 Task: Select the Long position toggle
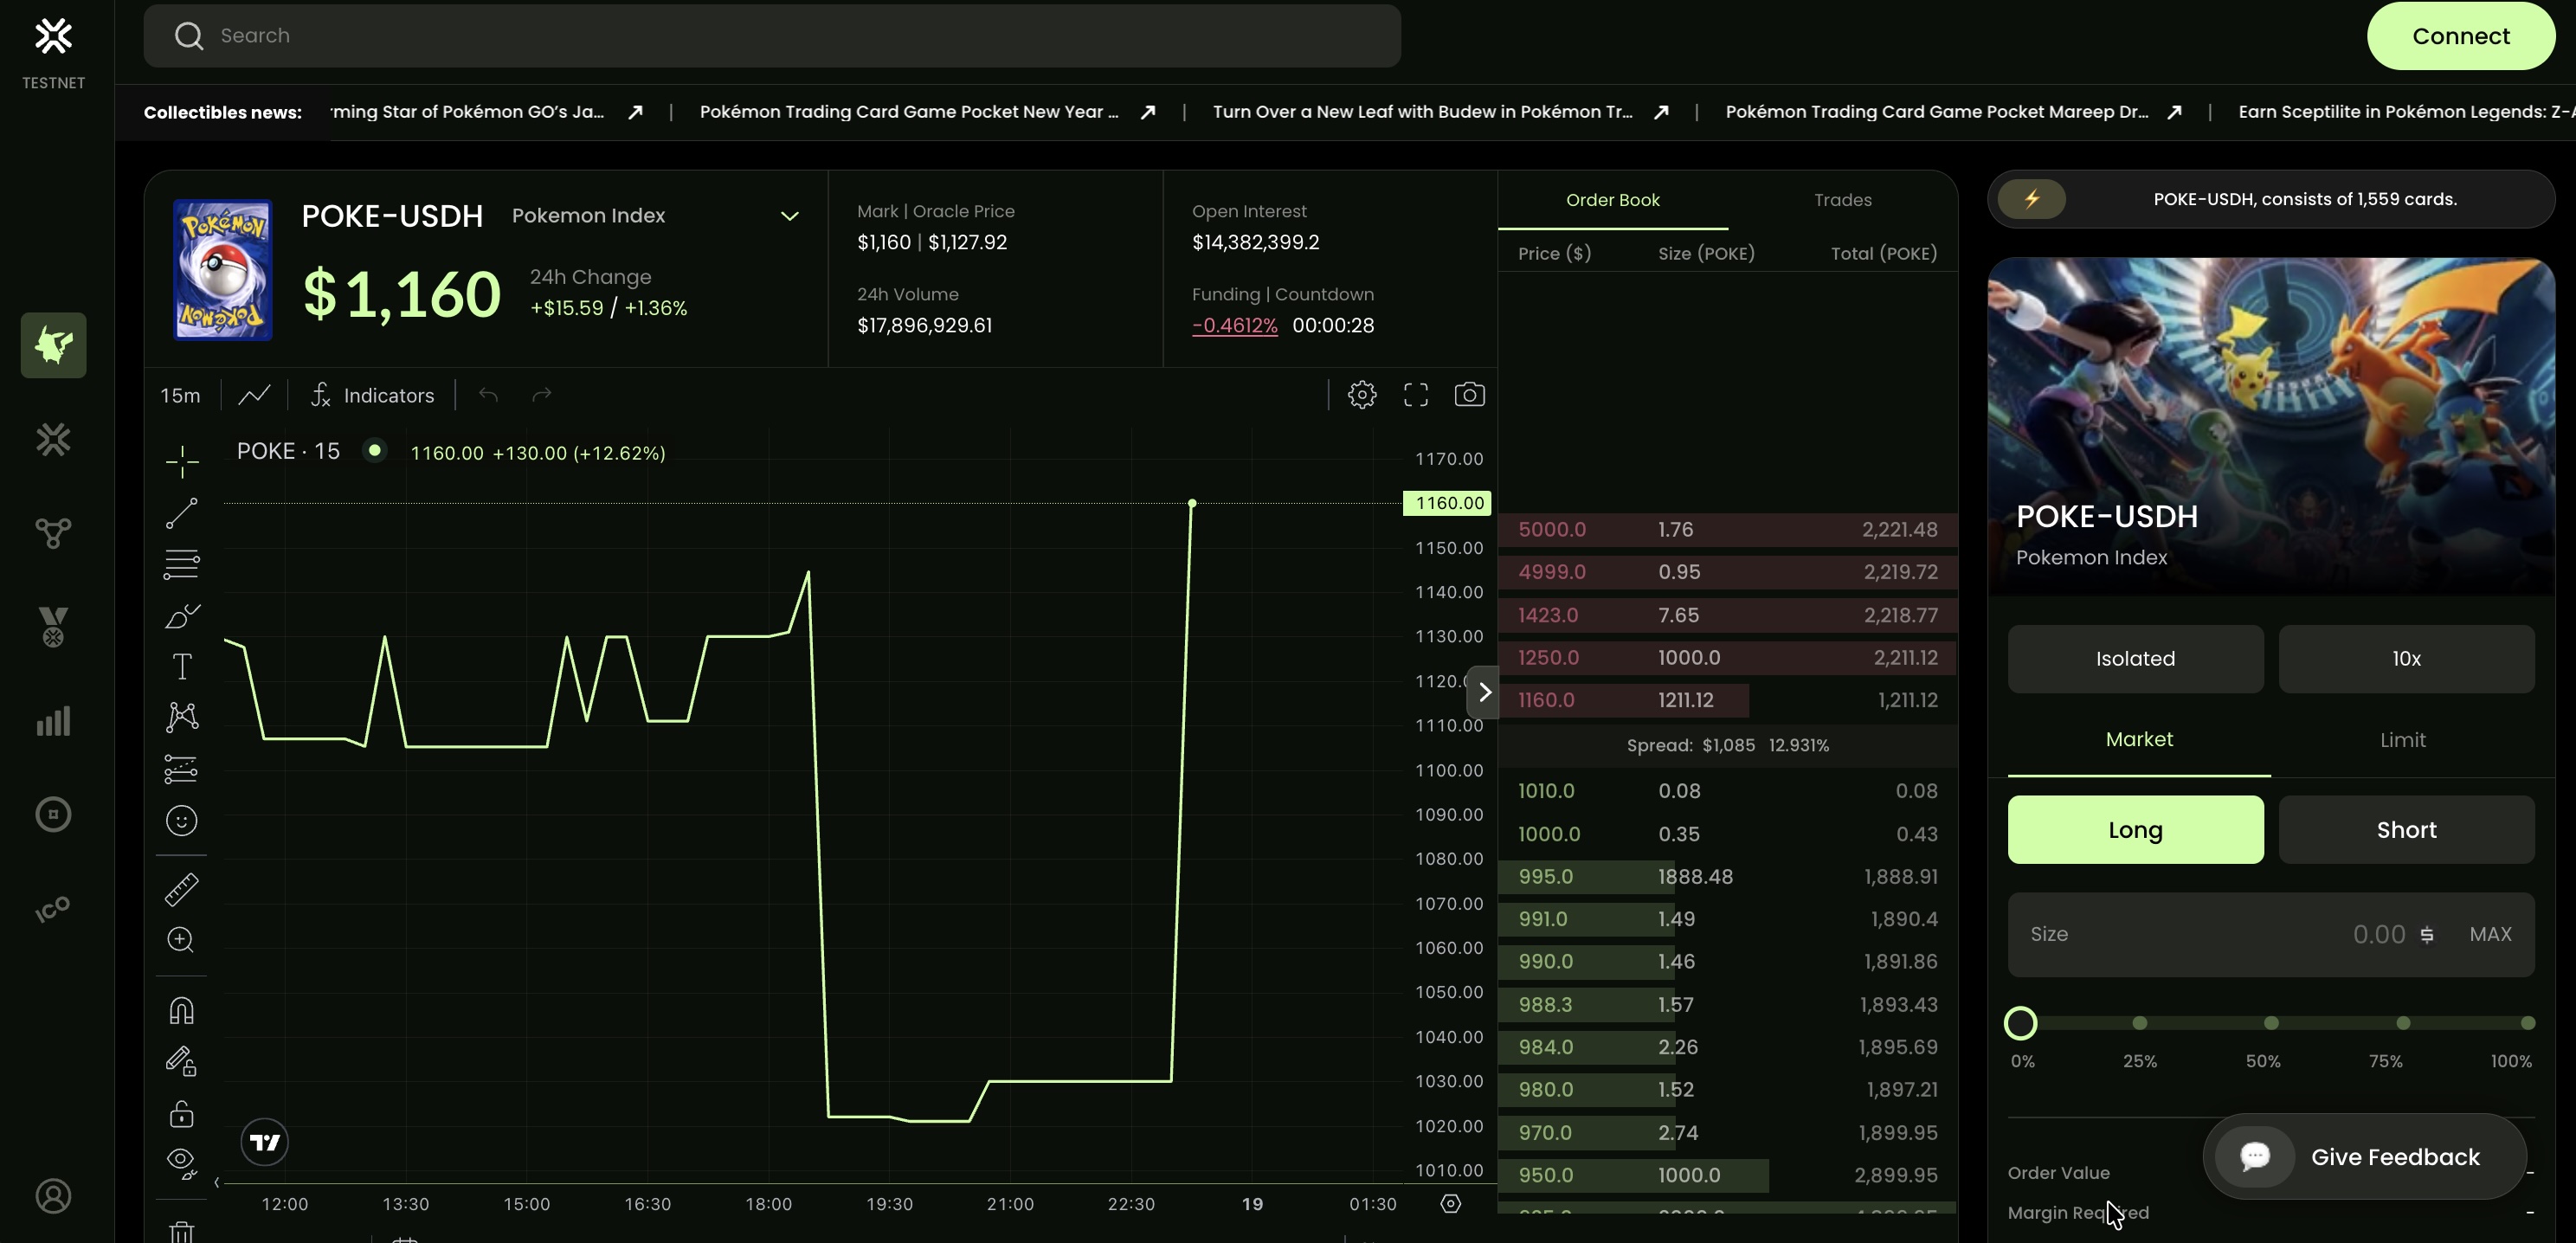click(x=2134, y=830)
